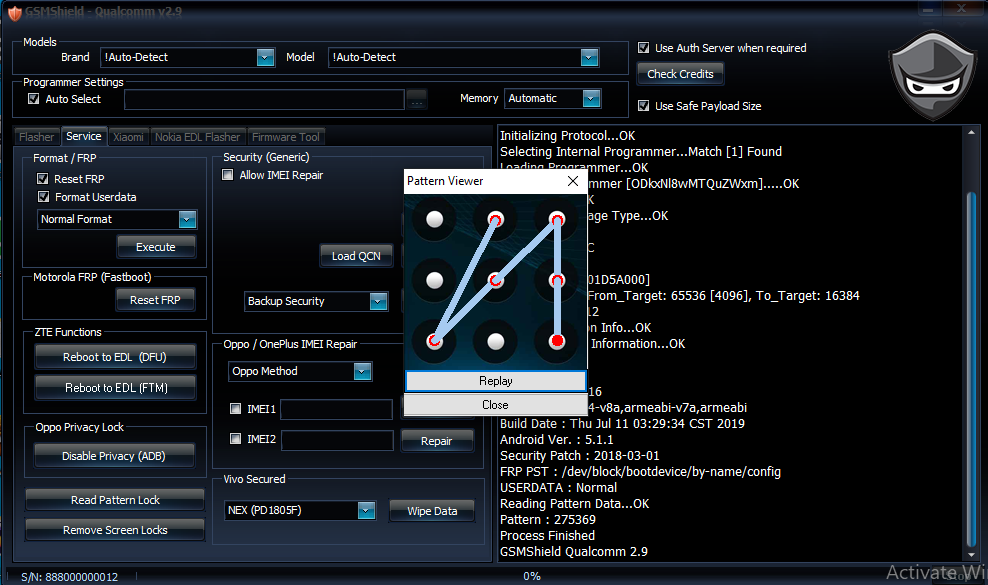This screenshot has height=585, width=988.
Task: Open the Oppo Method dropdown
Action: tap(362, 371)
